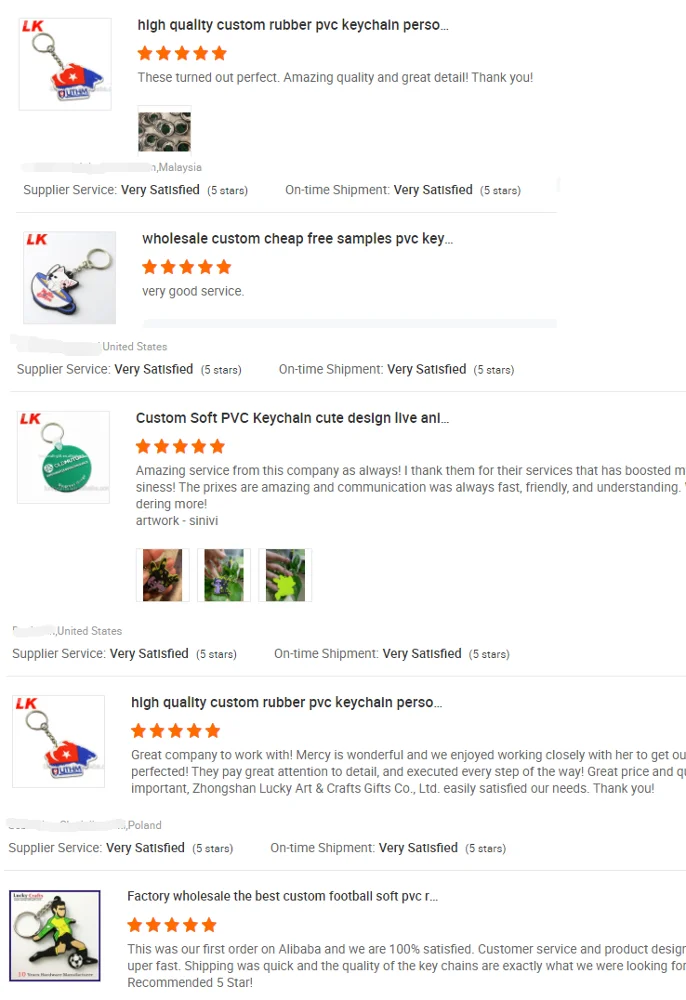Image resolution: width=686 pixels, height=1000 pixels.
Task: Open "high quality custom rubber" title above Poland review
Action: click(287, 703)
